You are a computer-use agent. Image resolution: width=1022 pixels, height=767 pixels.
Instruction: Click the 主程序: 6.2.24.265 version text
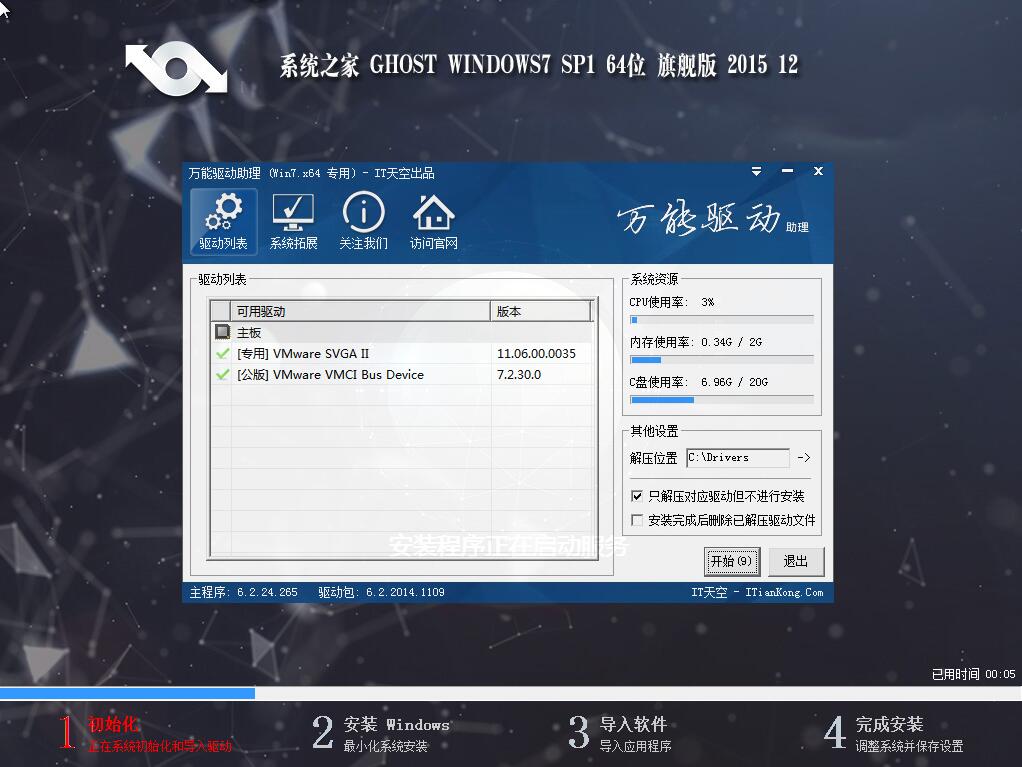coord(244,592)
